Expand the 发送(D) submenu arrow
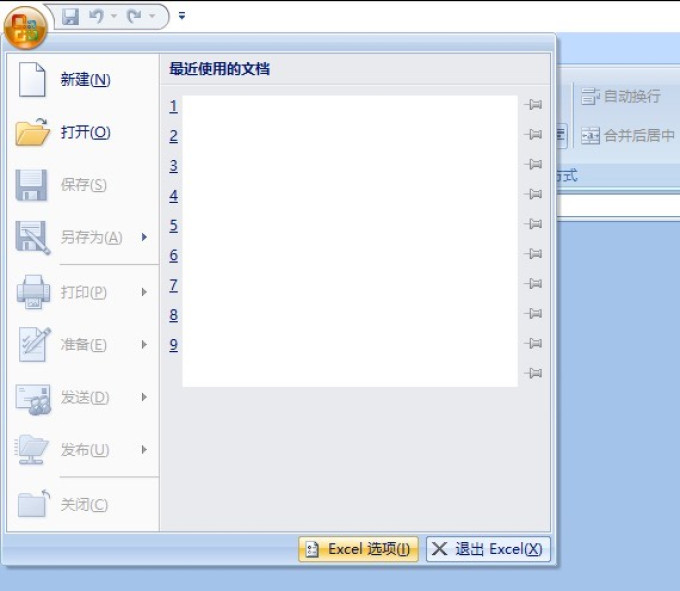The width and height of the screenshot is (680, 591). point(144,397)
